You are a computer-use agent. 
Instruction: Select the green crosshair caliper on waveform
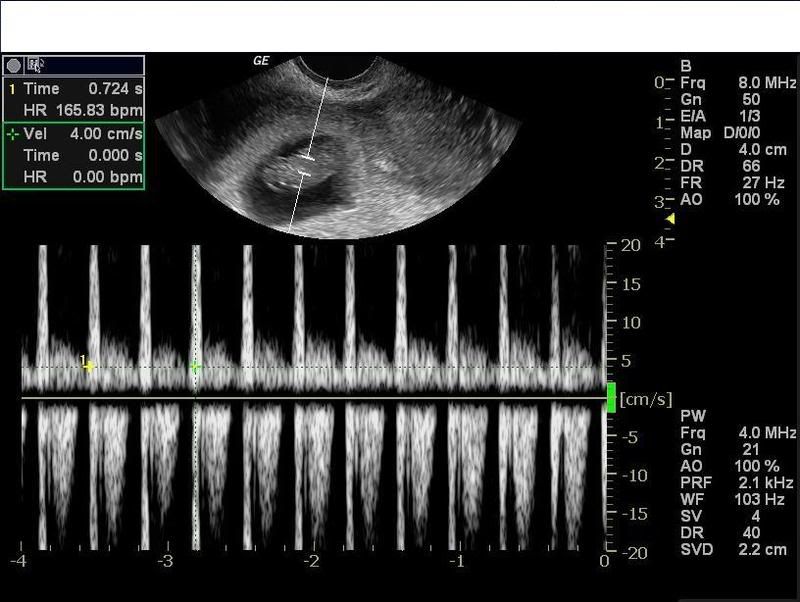[195, 368]
